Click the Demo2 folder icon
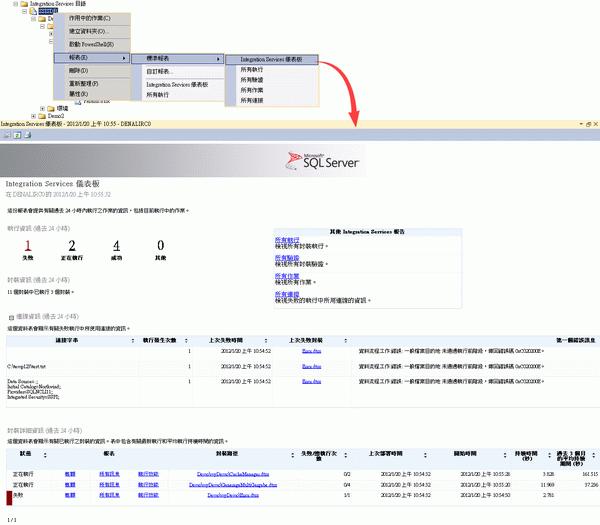This screenshot has height=525, width=600. [x=42, y=116]
